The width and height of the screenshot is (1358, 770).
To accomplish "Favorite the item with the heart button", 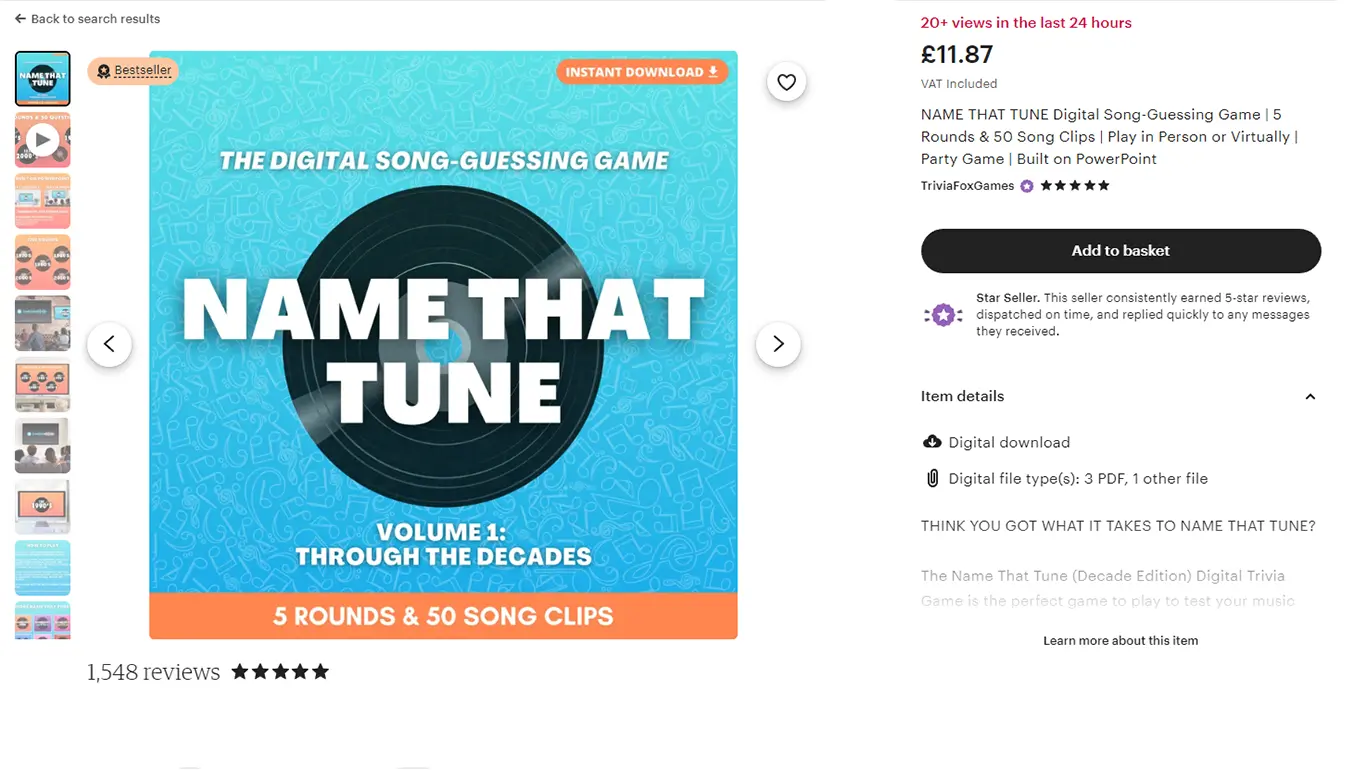I will pos(786,82).
